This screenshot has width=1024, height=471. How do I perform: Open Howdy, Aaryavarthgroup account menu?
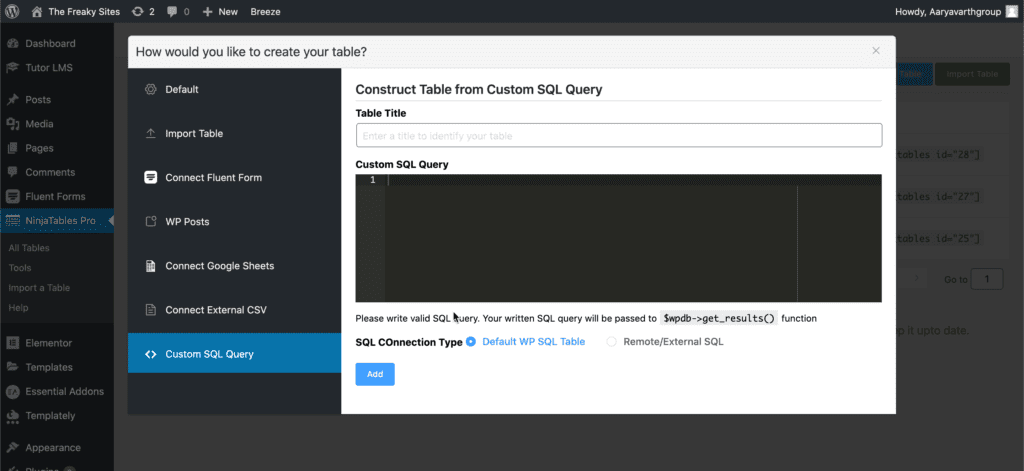[950, 11]
